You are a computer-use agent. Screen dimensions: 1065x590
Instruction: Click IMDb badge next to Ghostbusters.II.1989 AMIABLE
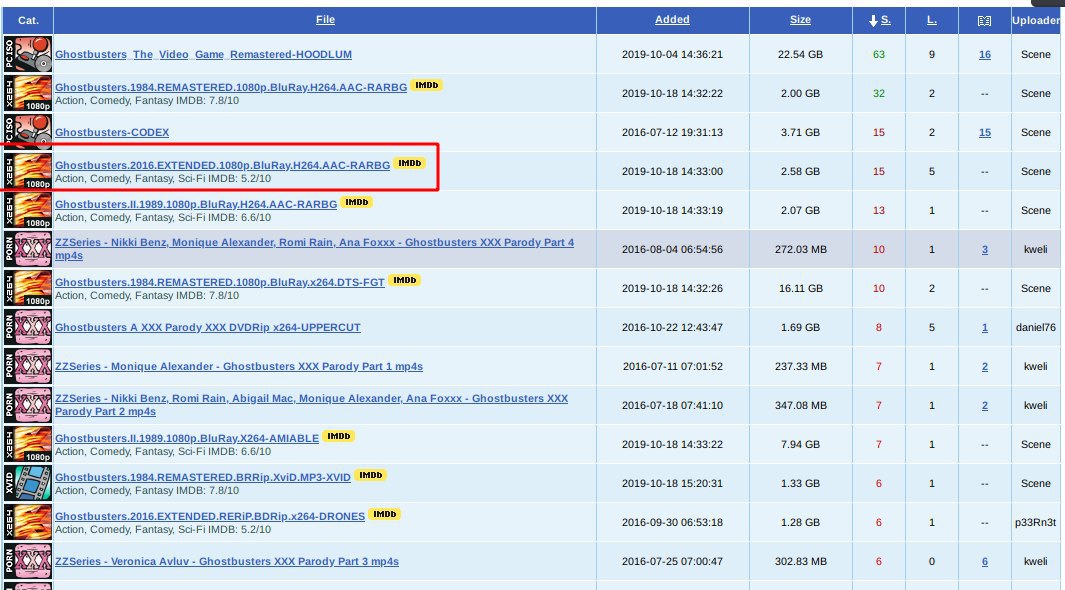click(338, 437)
